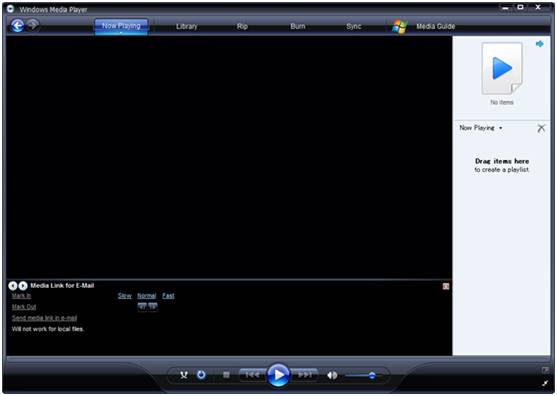Click the No items play thumbnail
557x396 pixels.
tap(502, 69)
